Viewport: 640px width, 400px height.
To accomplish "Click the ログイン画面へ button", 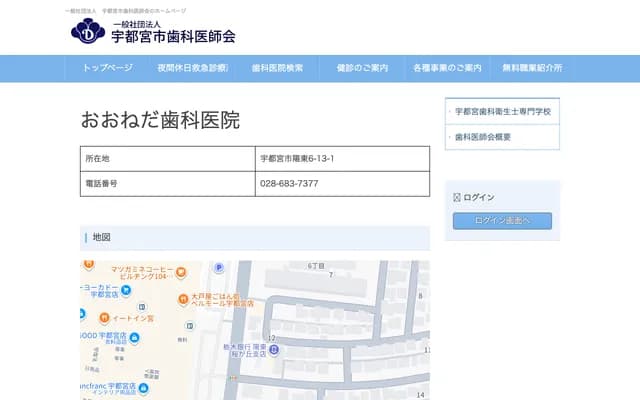I will click(x=502, y=221).
